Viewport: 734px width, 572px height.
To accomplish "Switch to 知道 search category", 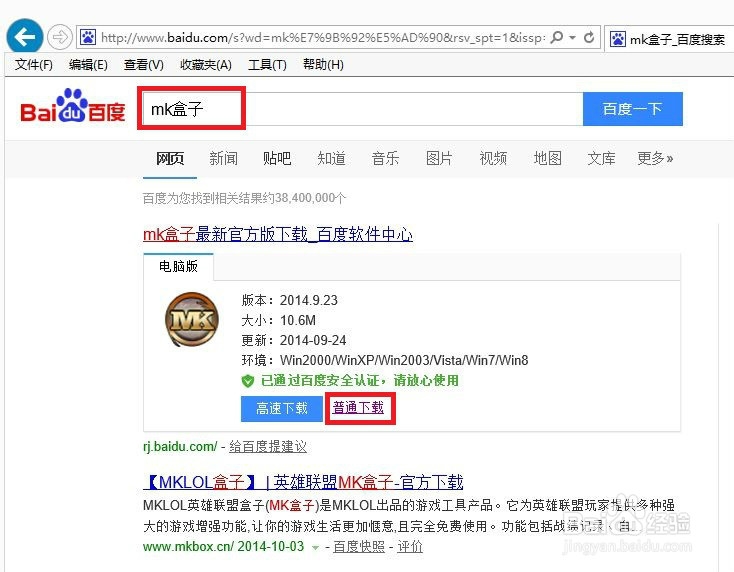I will pyautogui.click(x=331, y=159).
